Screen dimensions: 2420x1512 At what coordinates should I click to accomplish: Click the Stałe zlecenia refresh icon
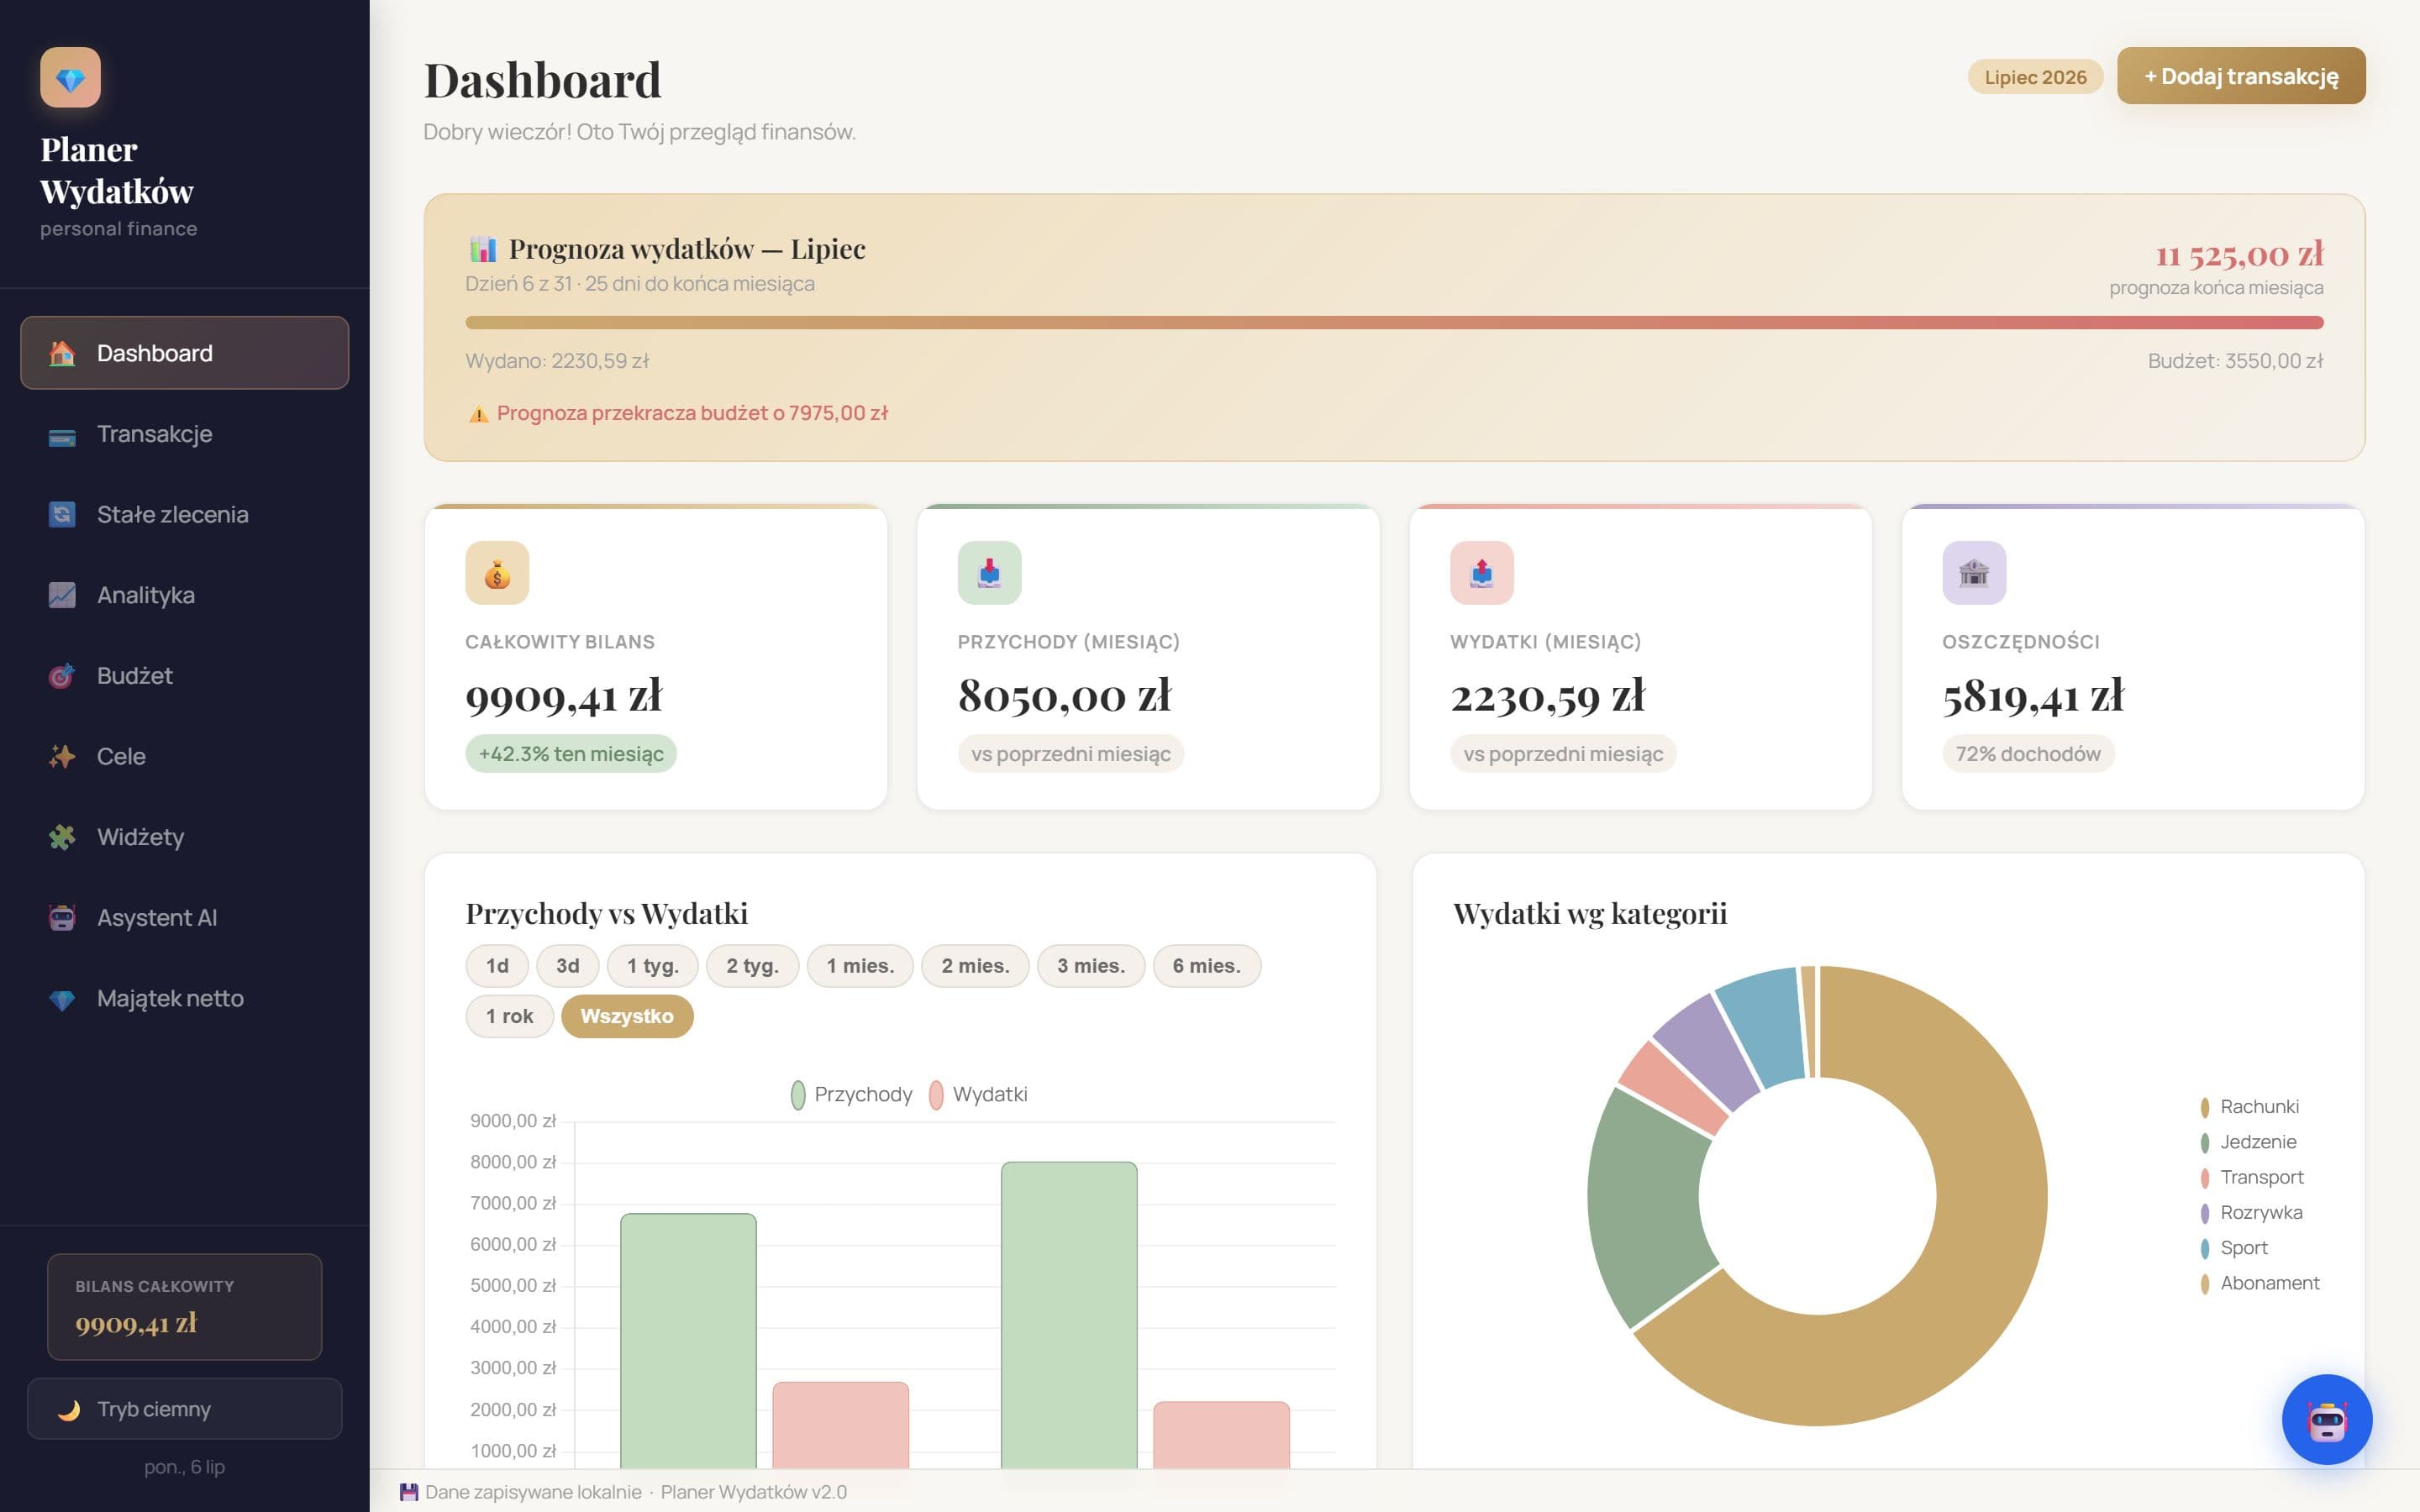click(x=62, y=514)
